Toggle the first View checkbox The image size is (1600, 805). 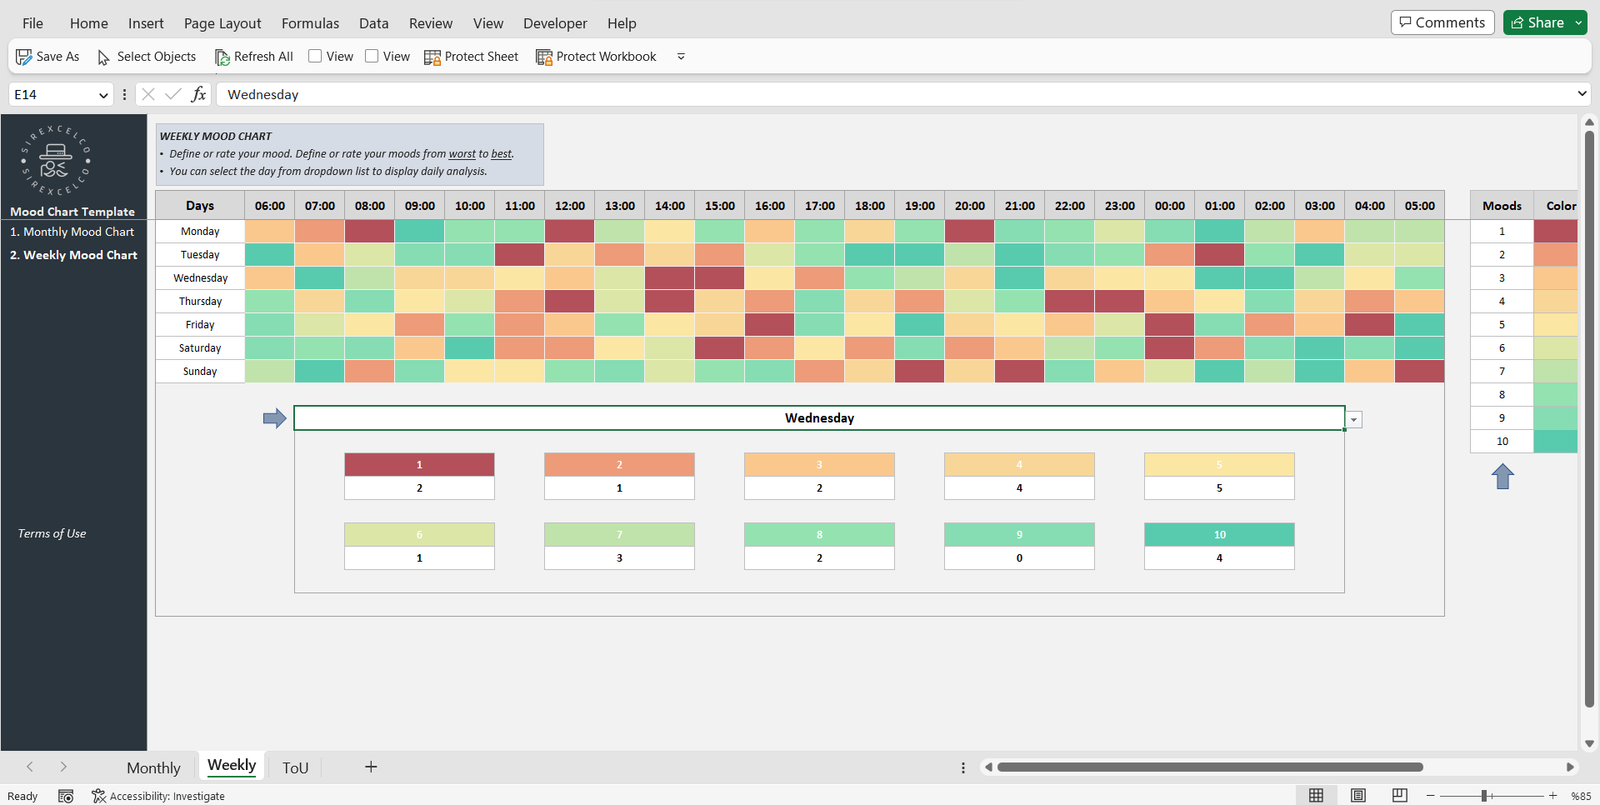coord(315,56)
